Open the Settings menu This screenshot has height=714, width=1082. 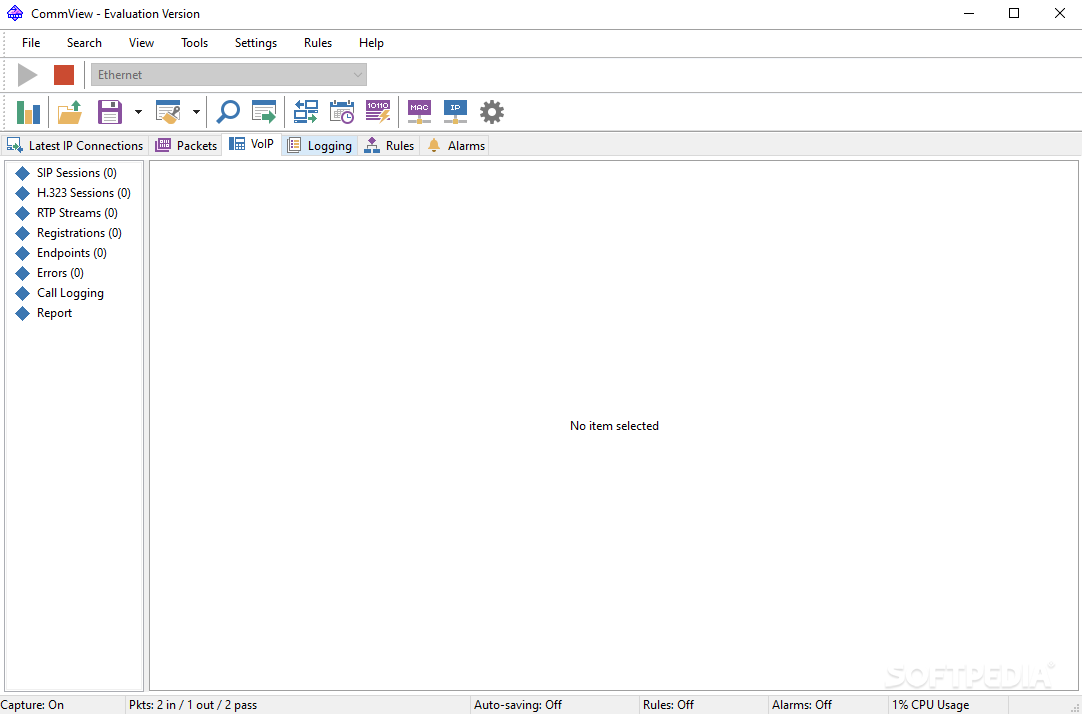pyautogui.click(x=256, y=43)
